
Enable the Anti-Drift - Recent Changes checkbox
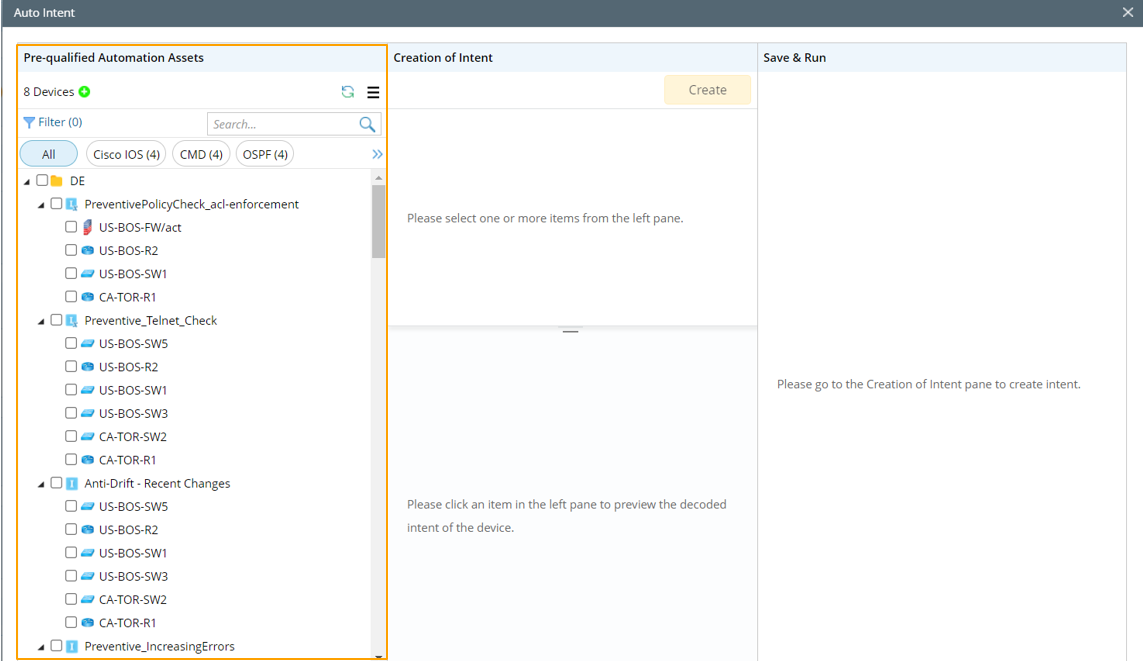tap(56, 483)
